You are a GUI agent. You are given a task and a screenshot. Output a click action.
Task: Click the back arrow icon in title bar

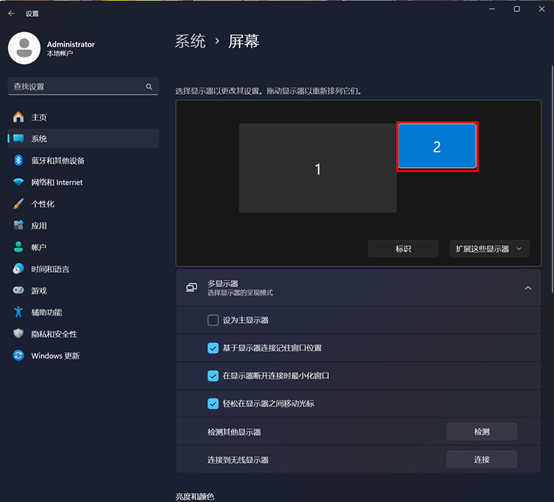[x=11, y=13]
